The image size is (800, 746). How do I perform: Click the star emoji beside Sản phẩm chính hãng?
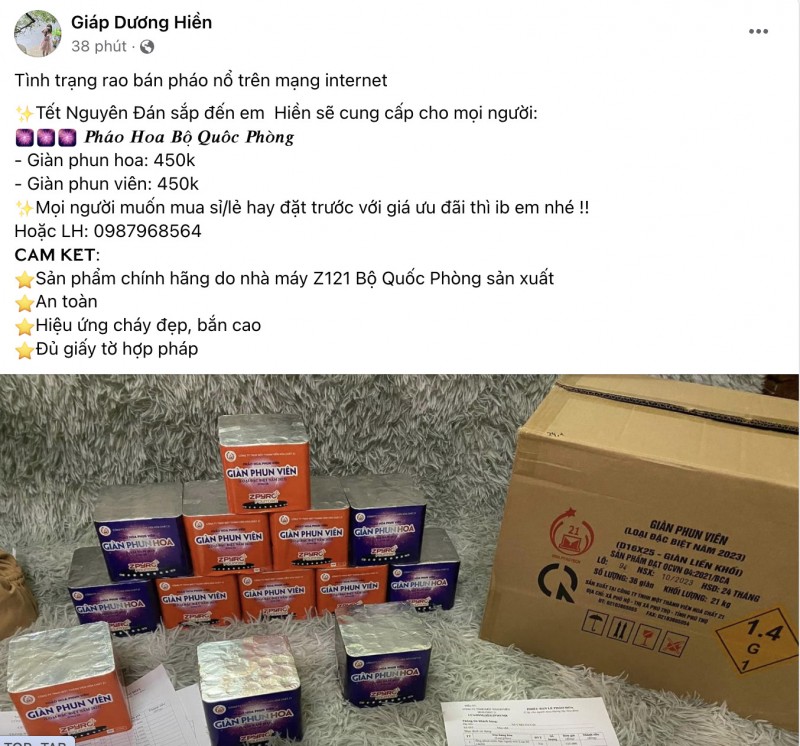point(24,280)
